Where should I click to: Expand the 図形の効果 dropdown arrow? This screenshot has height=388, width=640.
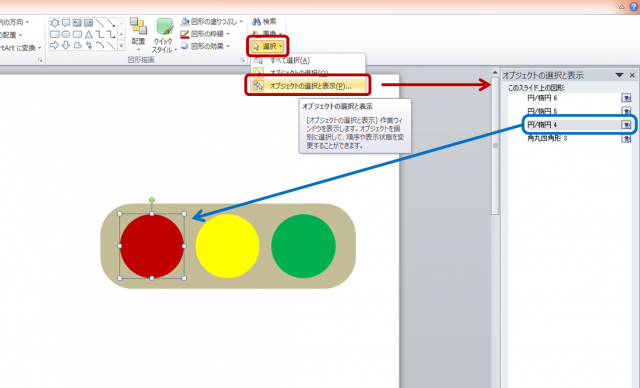click(228, 46)
